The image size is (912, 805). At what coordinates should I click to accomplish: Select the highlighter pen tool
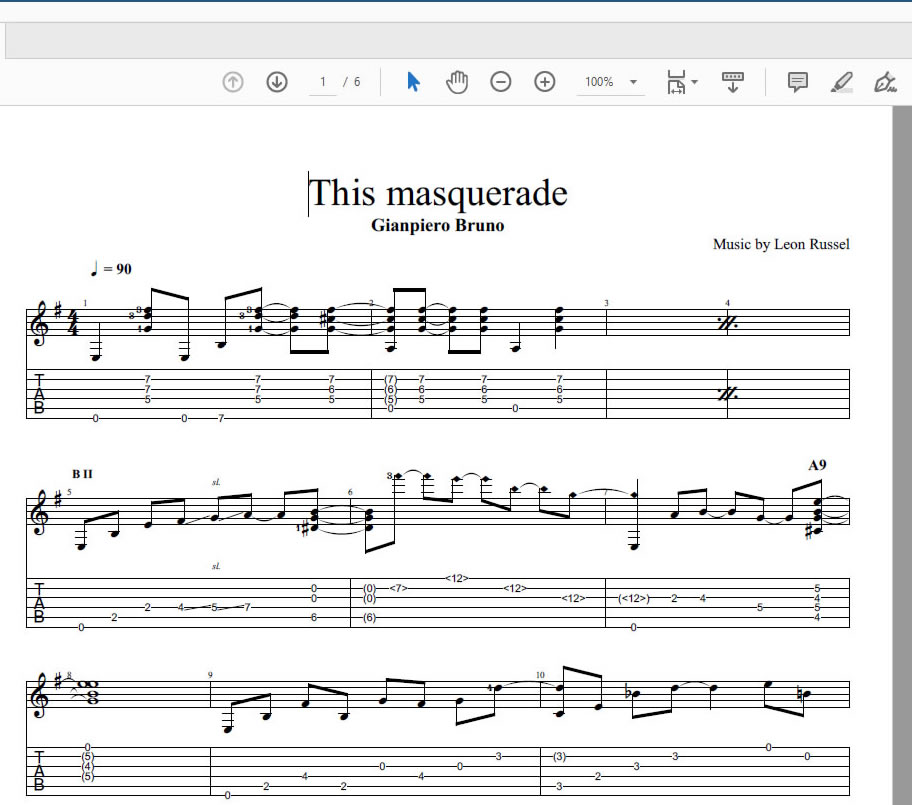[842, 82]
